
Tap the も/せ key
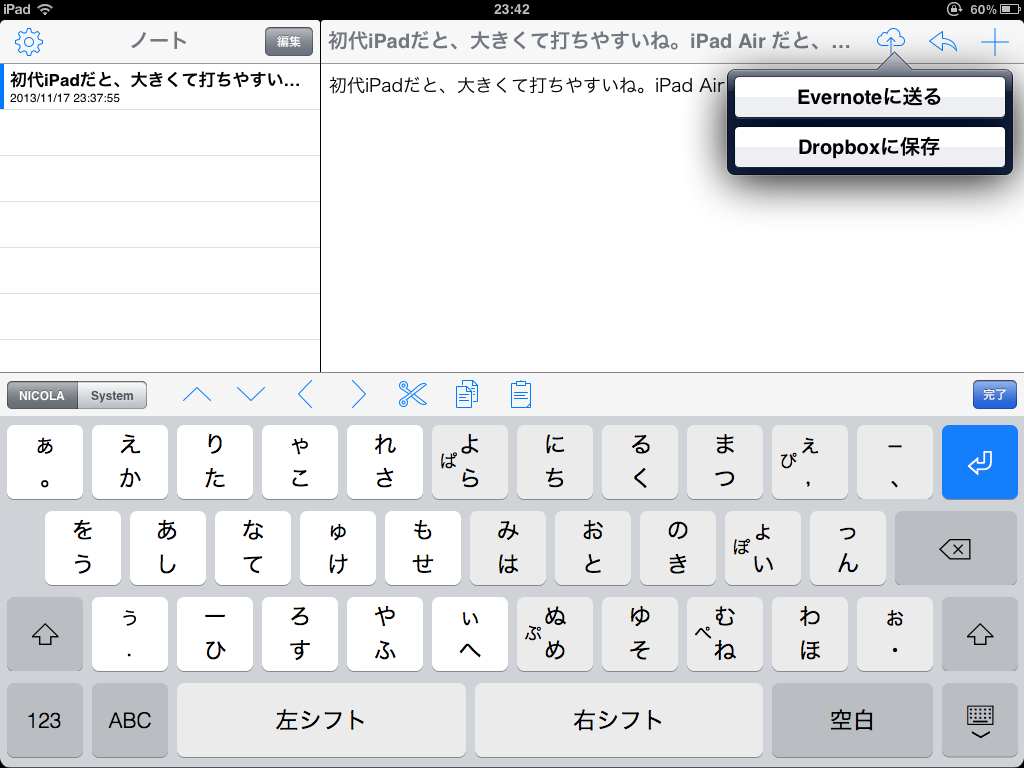coord(423,548)
